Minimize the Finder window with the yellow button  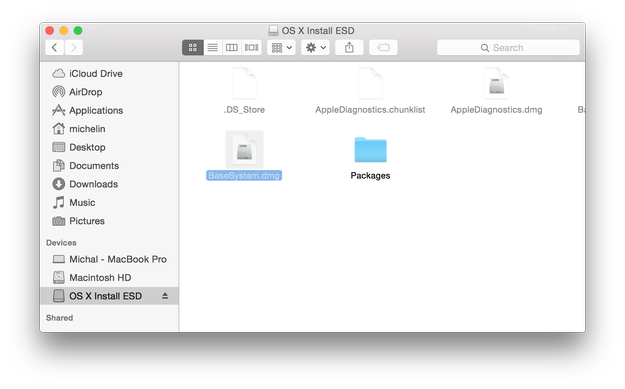click(64, 31)
